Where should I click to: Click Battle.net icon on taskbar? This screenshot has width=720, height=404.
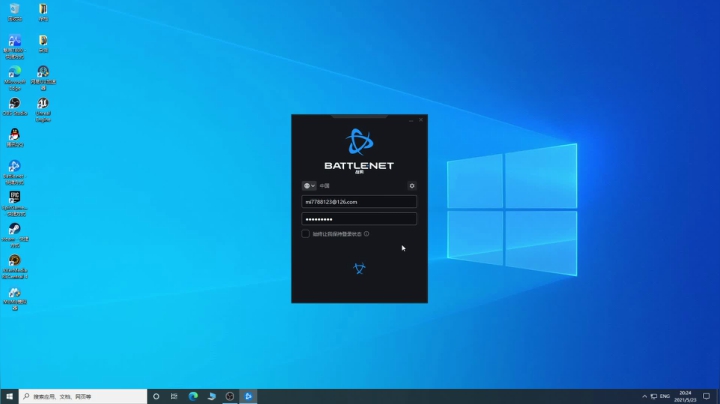point(248,396)
